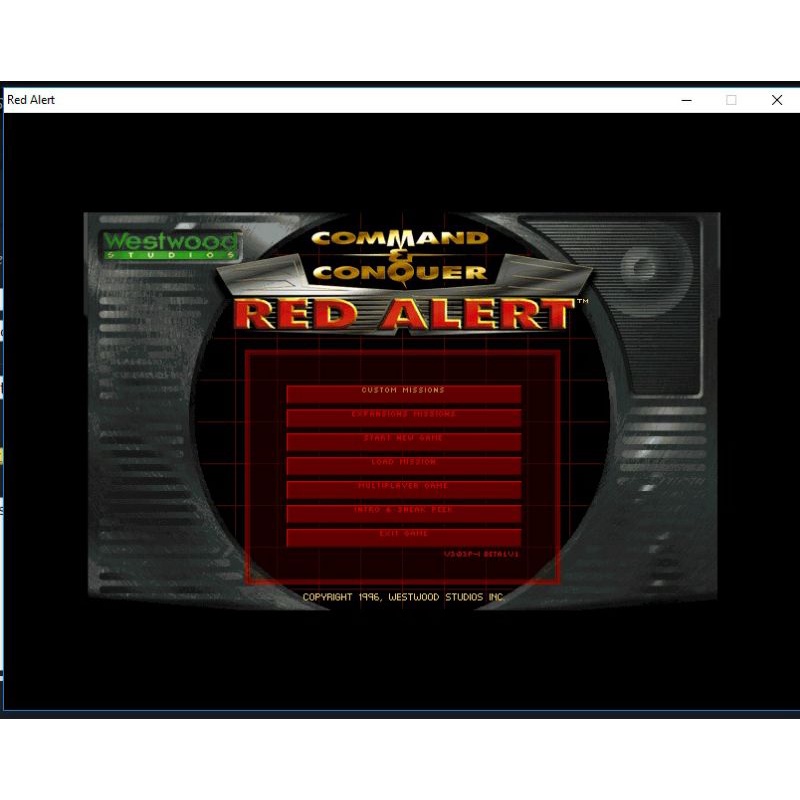Open the Expansions Missions menu entry

click(x=403, y=415)
